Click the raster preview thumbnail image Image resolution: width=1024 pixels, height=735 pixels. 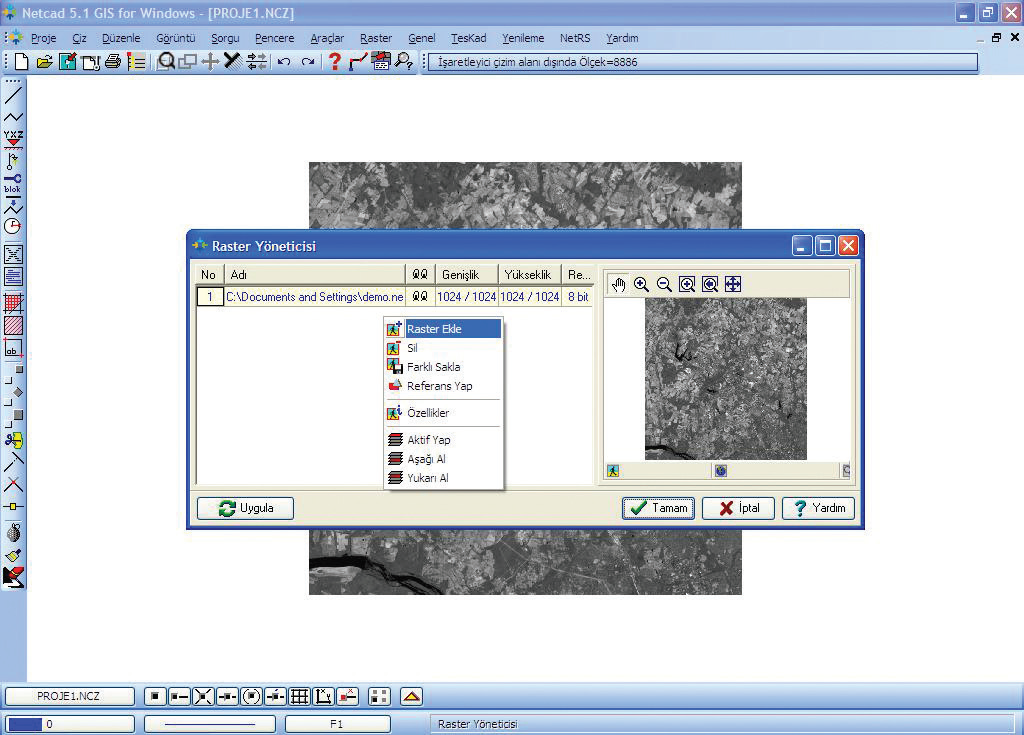pos(725,378)
